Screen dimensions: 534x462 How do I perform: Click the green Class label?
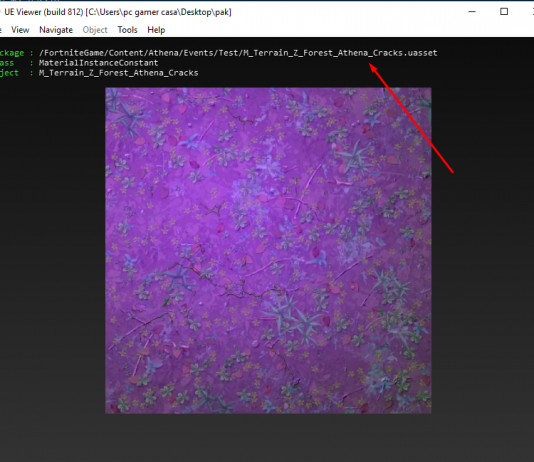7,63
